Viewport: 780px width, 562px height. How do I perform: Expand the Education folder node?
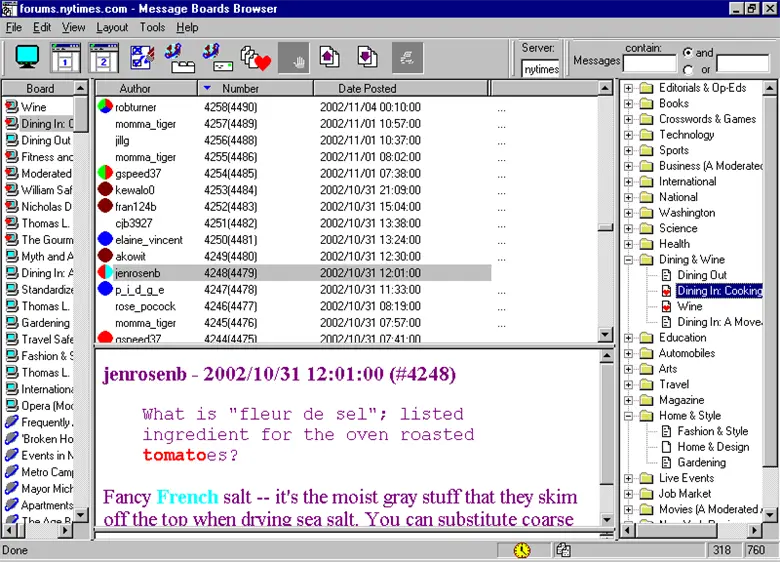pos(629,338)
